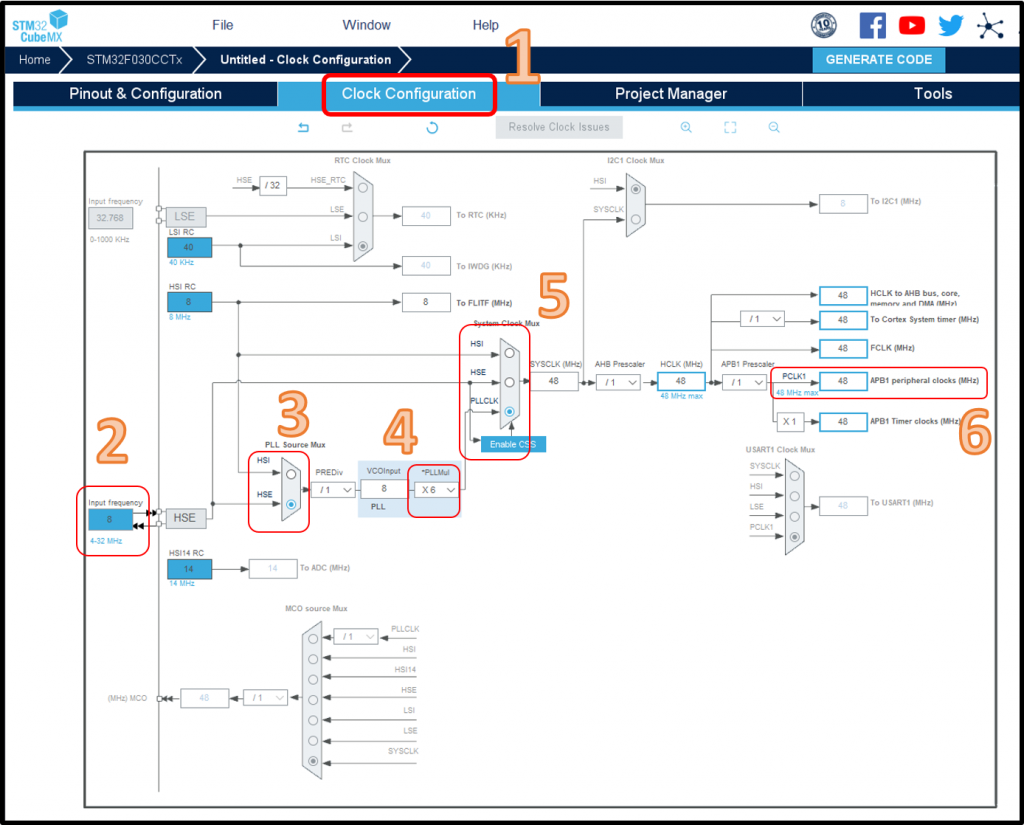Open the YouTube icon link
Screen dimensions: 1024x825
912,25
